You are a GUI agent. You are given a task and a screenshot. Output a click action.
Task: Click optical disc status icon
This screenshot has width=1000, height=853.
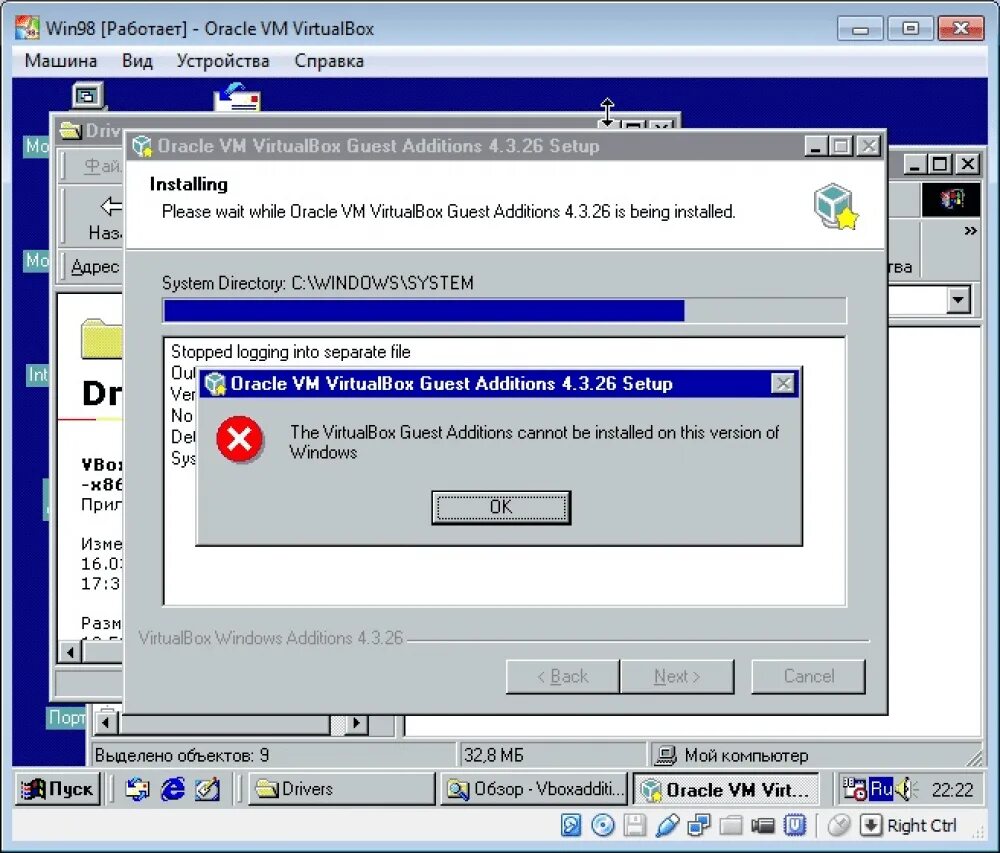pos(603,825)
